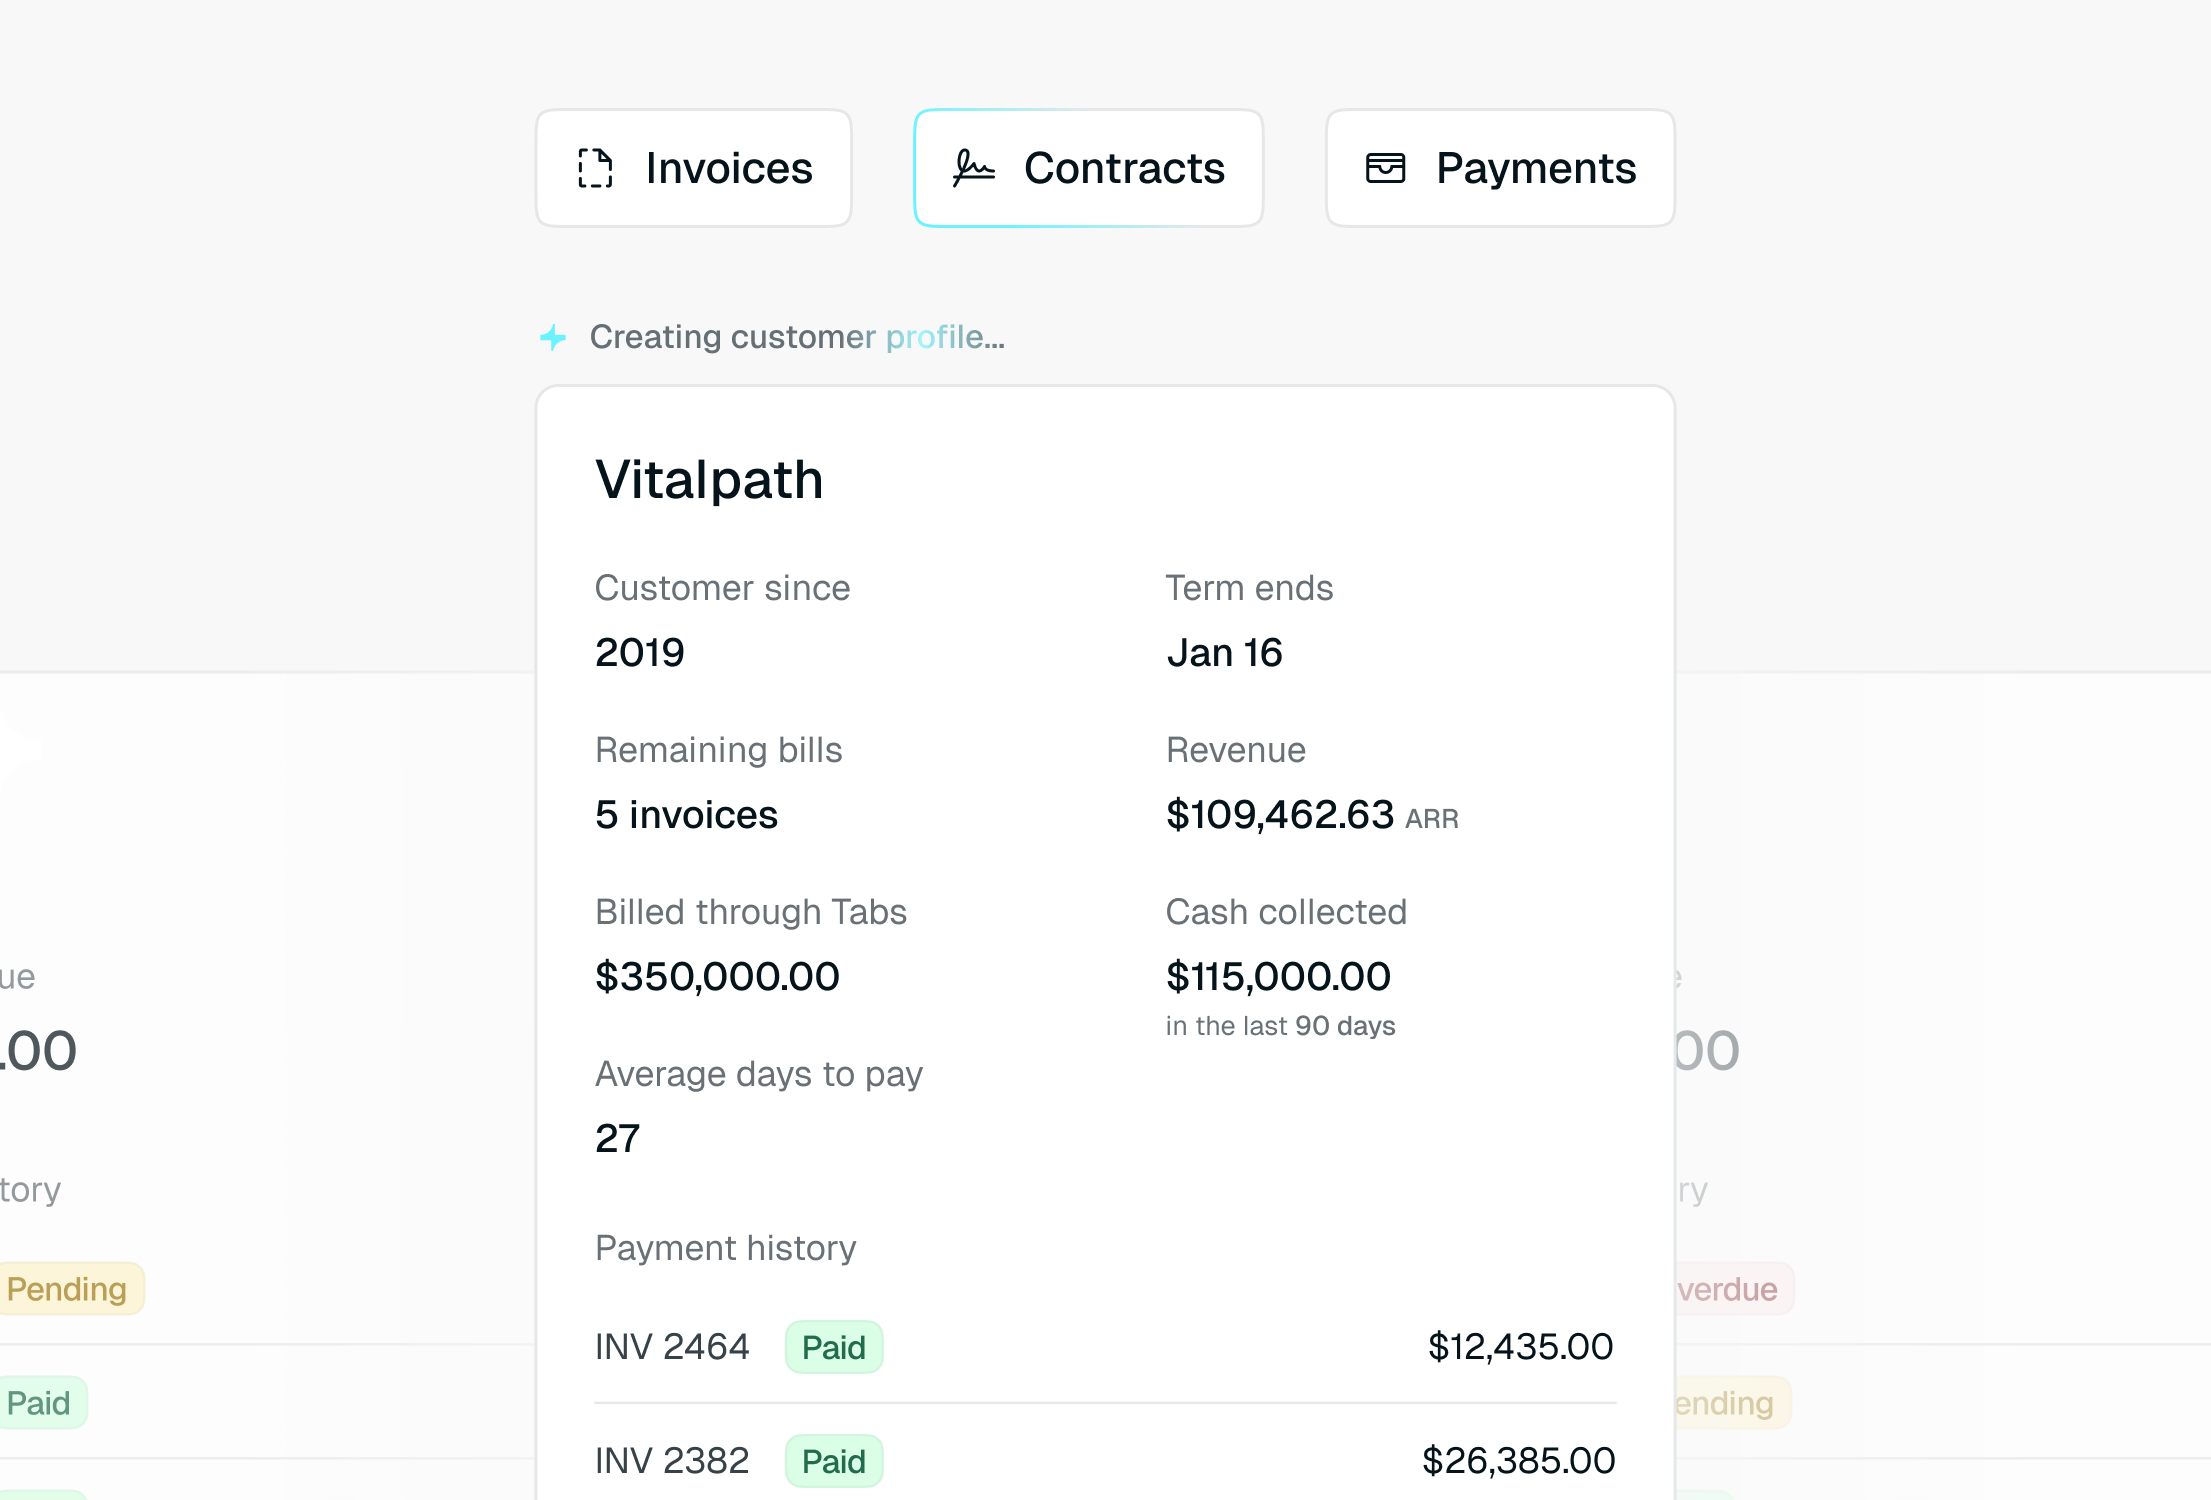2211x1500 pixels.
Task: Click the $26,385.00 payment amount
Action: pos(1518,1461)
